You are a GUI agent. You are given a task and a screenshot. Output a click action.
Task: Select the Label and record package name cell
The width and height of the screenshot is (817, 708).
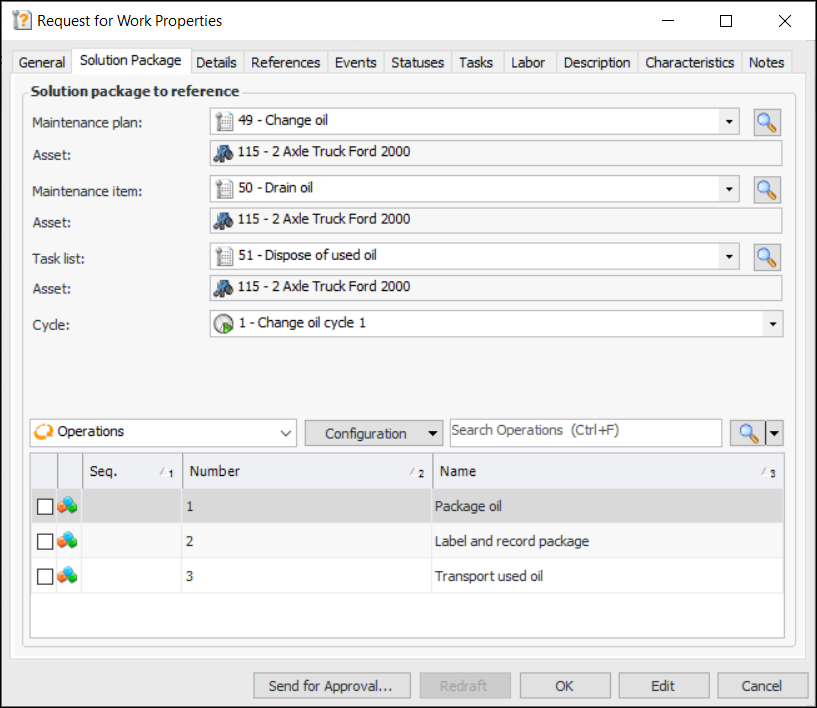(x=608, y=541)
